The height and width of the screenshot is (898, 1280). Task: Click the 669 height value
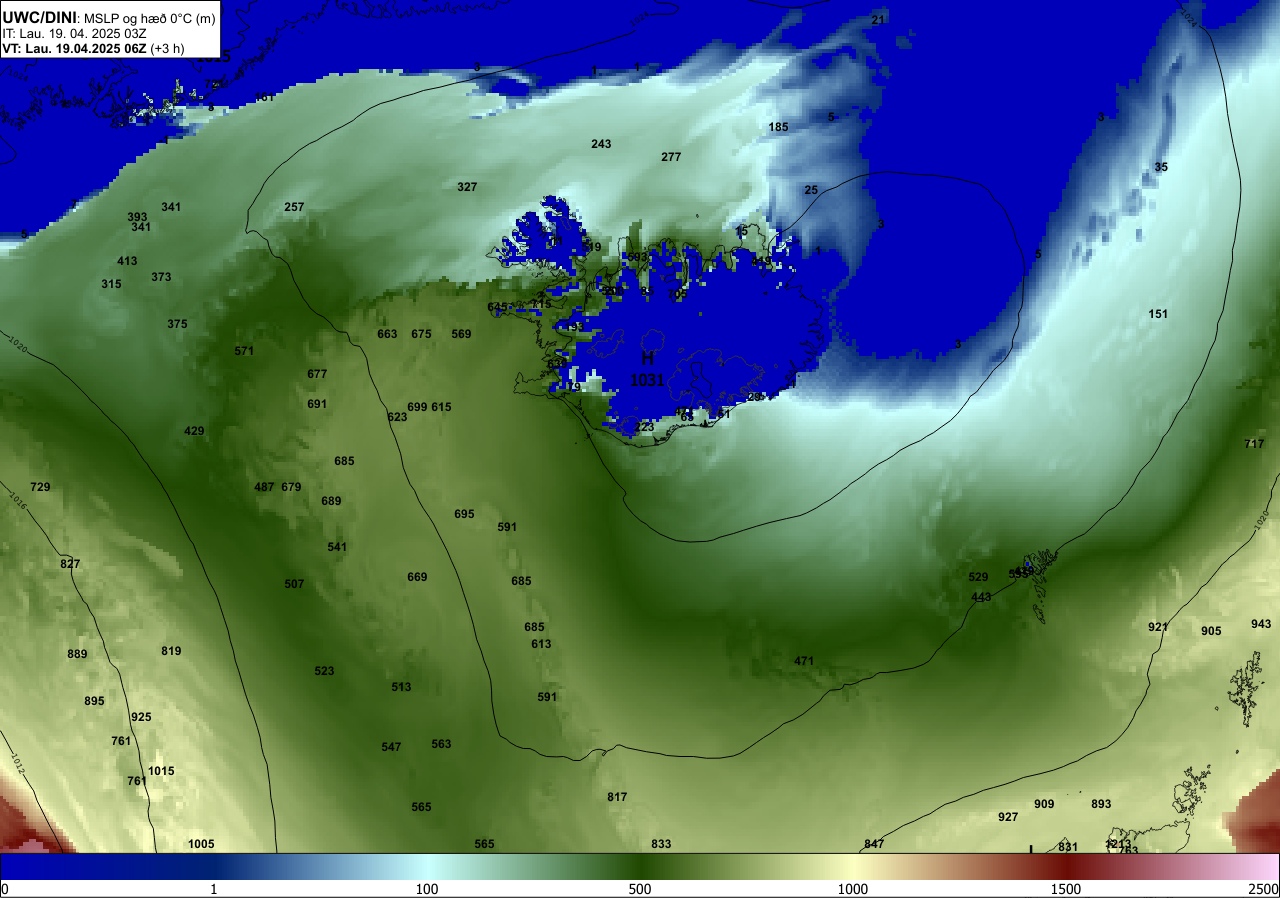point(417,577)
